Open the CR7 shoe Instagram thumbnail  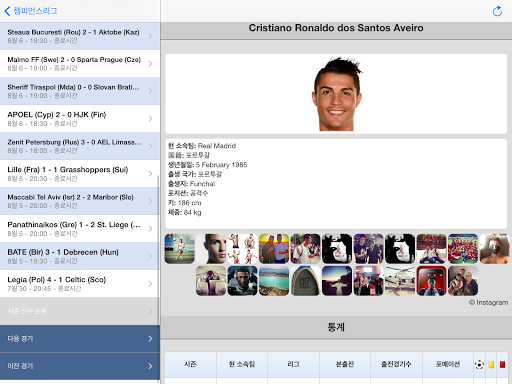click(305, 281)
